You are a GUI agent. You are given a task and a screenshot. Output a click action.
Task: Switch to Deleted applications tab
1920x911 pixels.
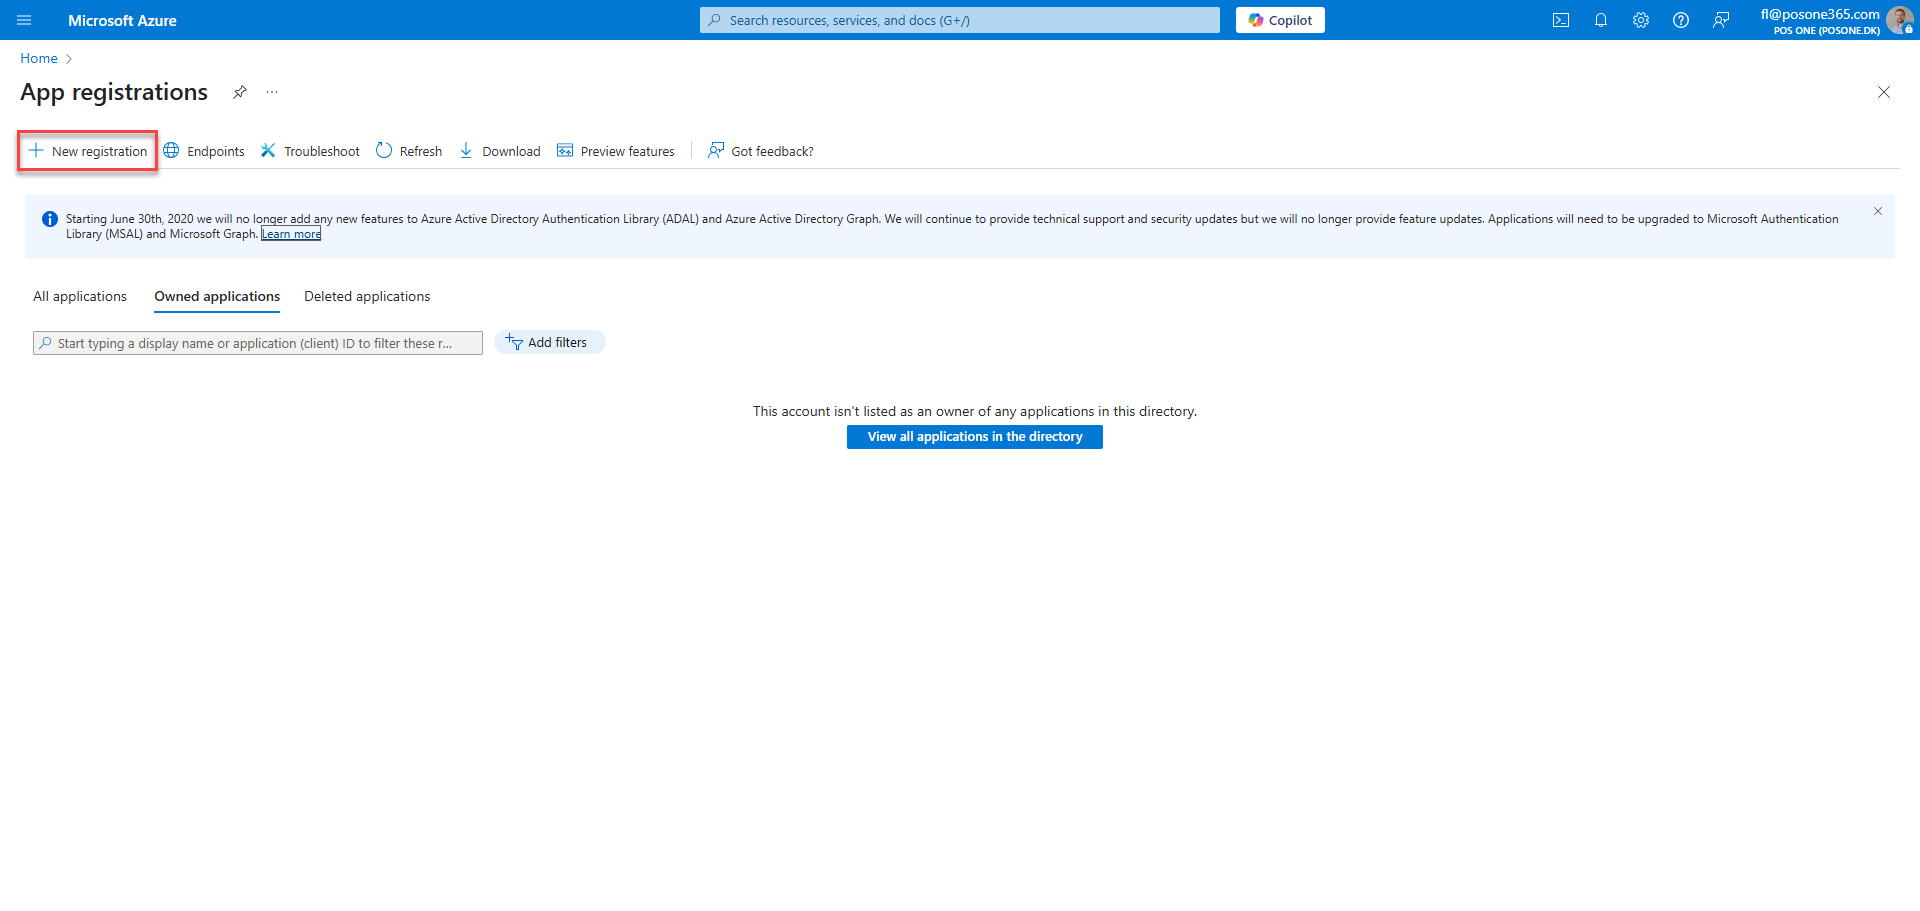point(367,296)
